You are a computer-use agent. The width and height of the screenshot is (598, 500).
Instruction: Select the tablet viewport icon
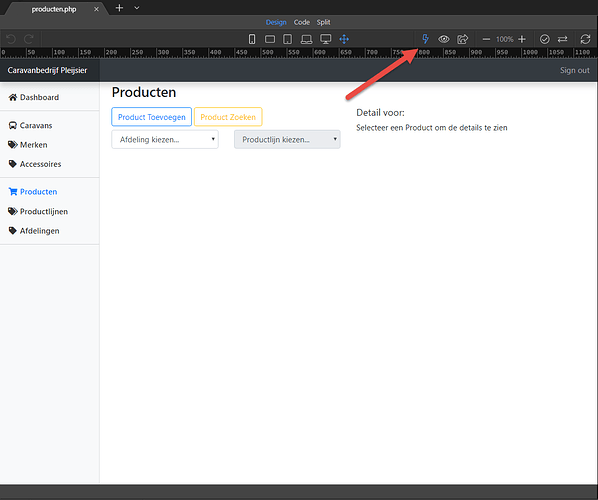[x=288, y=39]
